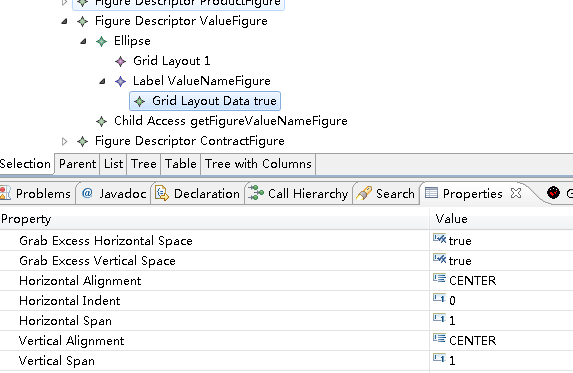
Task: Click the Search flashlight icon
Action: tap(364, 193)
